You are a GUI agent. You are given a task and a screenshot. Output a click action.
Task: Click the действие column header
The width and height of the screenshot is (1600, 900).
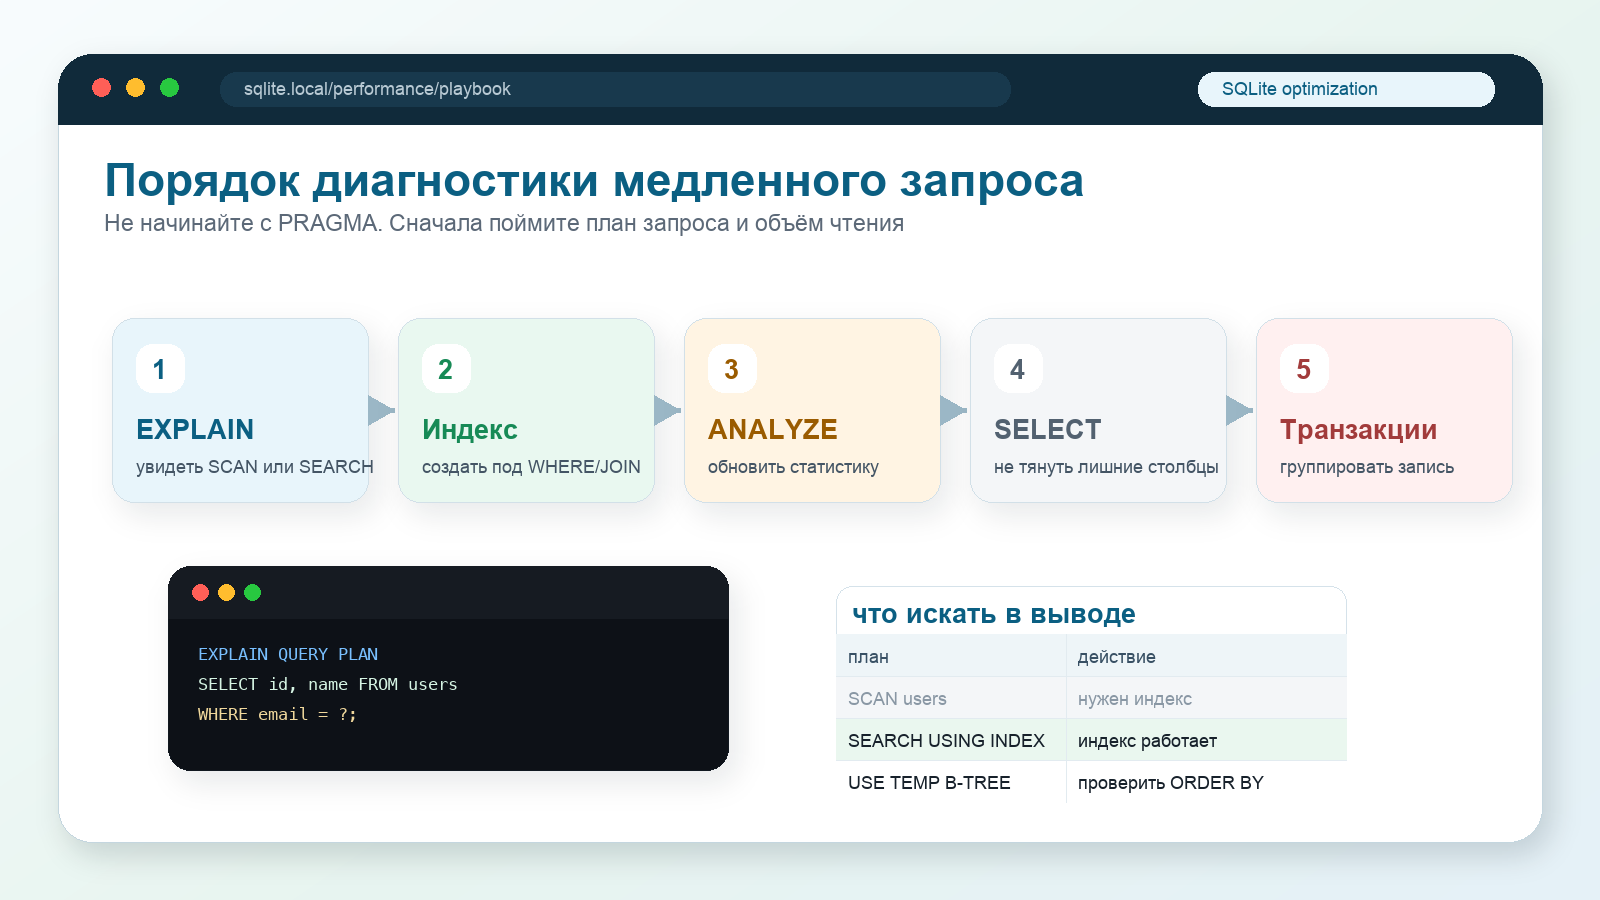pyautogui.click(x=1207, y=656)
